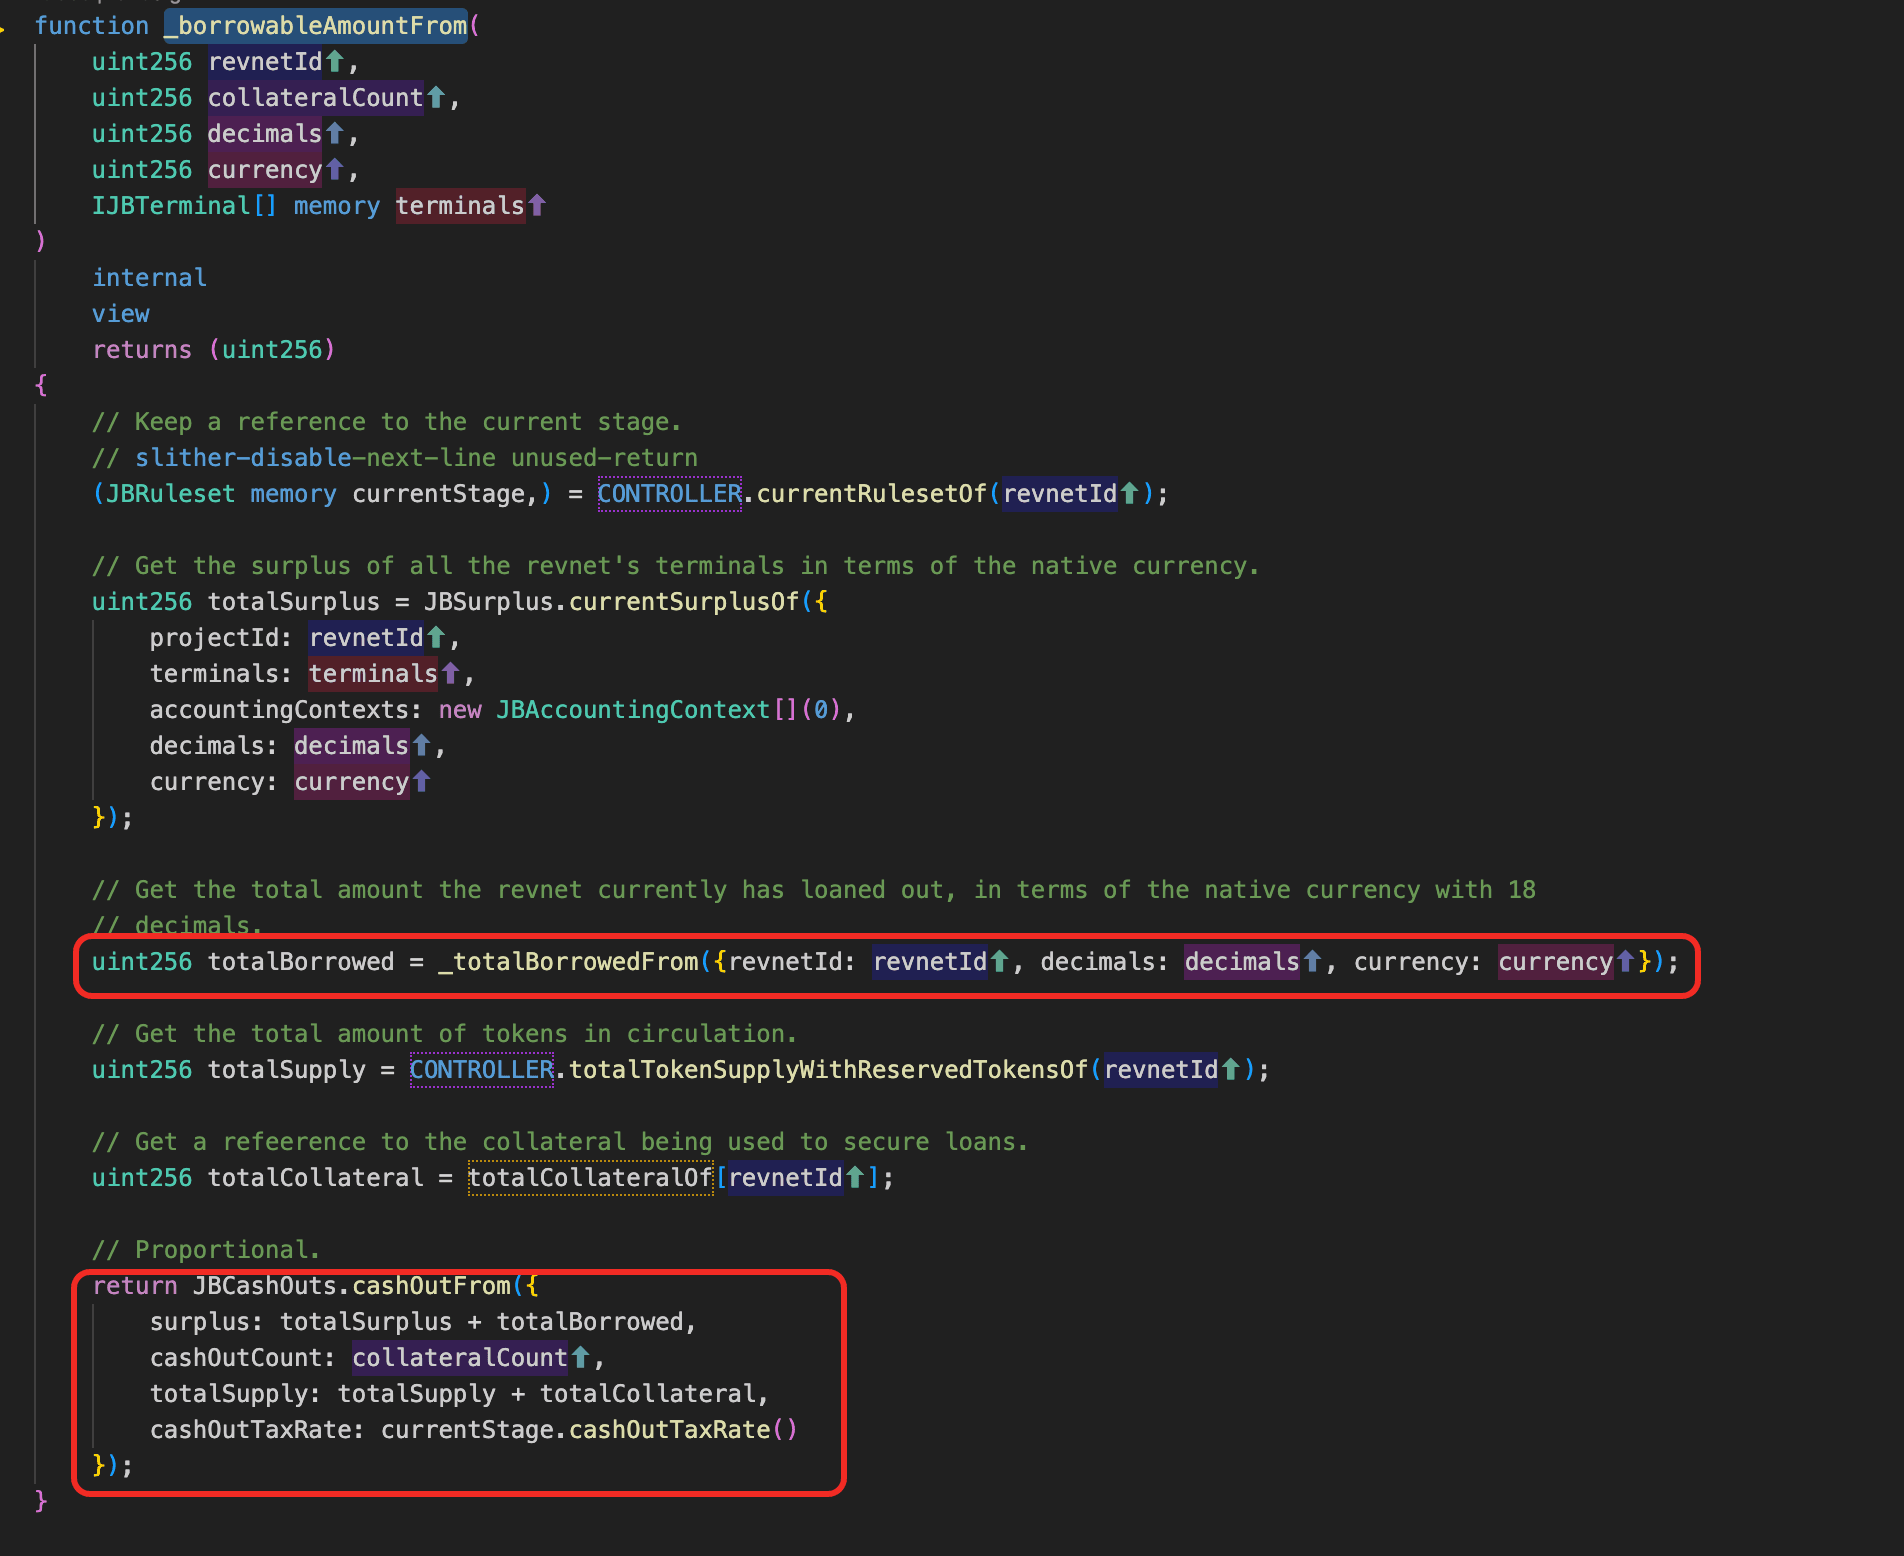Screen dimensions: 1904x1556
Task: Click the arrow icon after revnetId in the function parameter list
Action: 335,62
